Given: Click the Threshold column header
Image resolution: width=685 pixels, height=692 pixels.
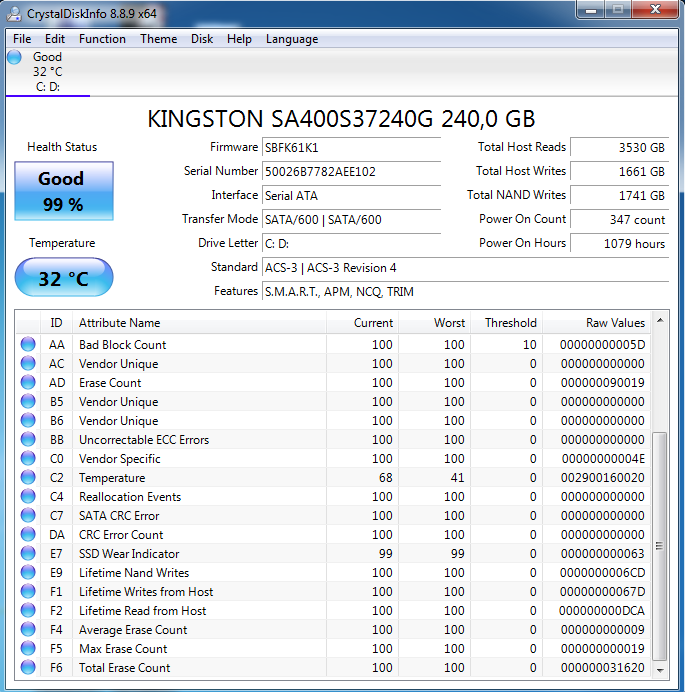Looking at the screenshot, I should click(506, 323).
